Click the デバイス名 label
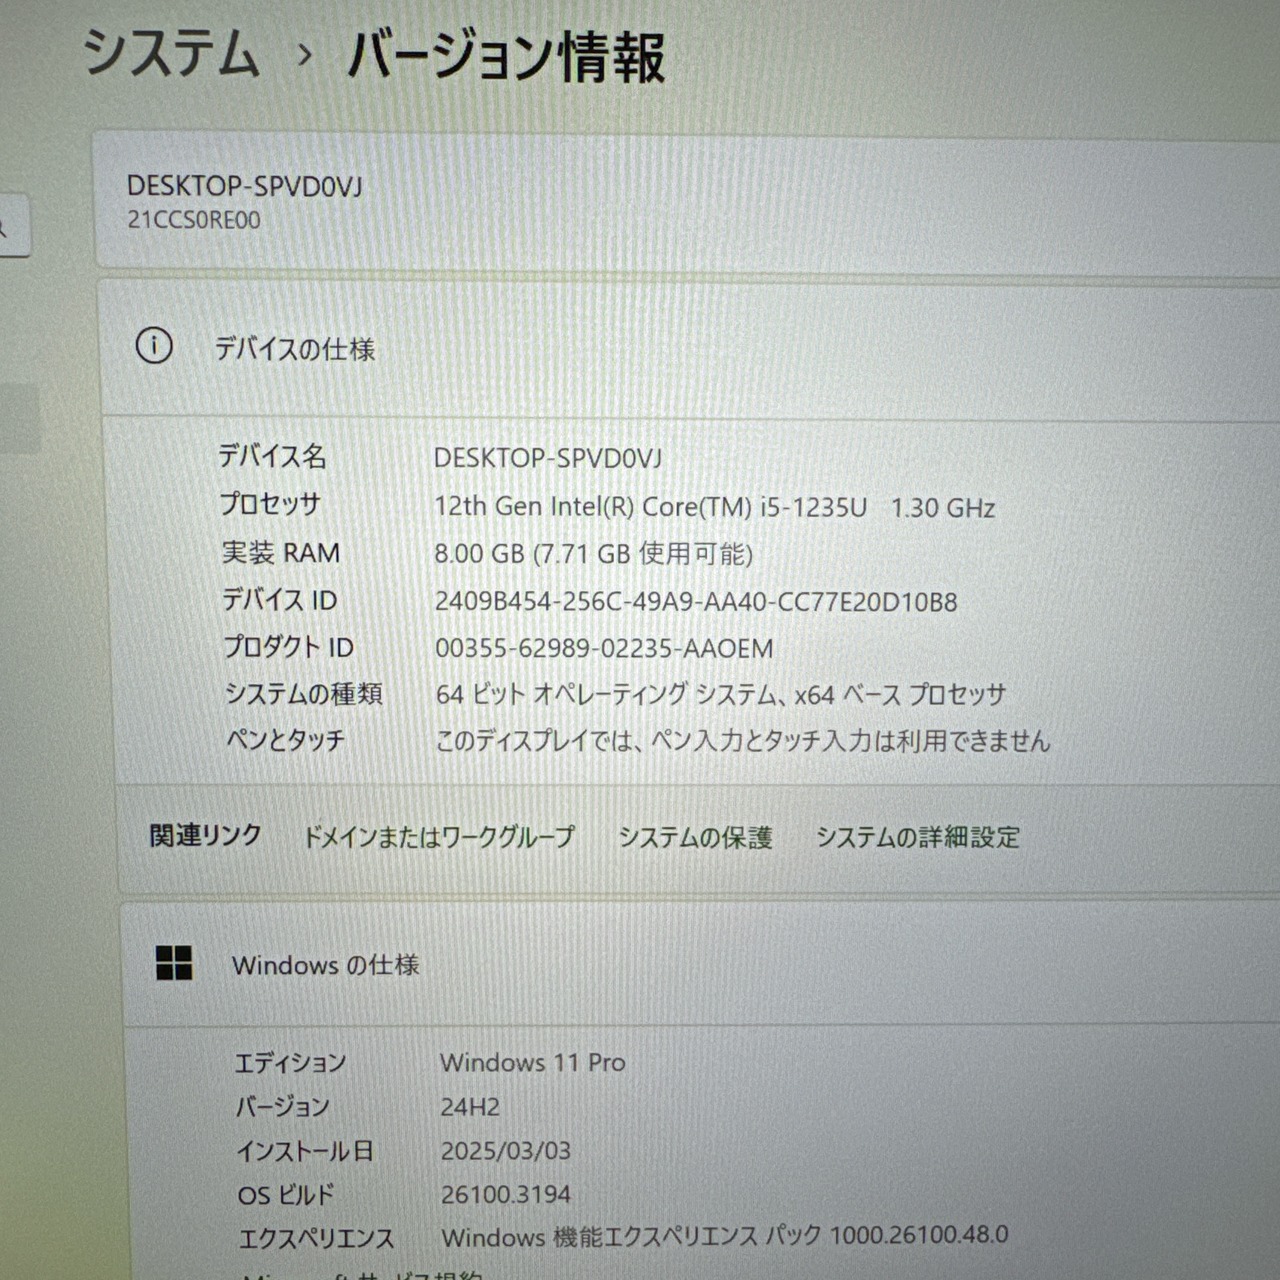This screenshot has width=1280, height=1280. (272, 457)
